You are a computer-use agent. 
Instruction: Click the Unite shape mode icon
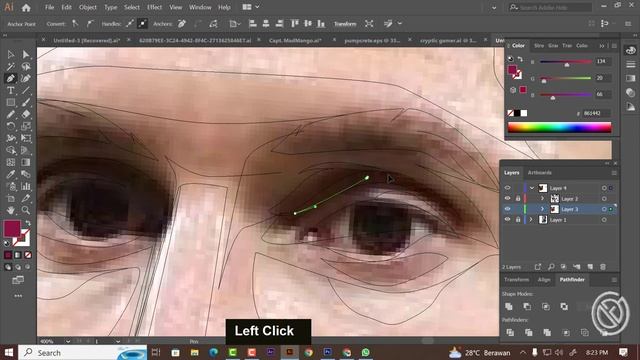(509, 306)
